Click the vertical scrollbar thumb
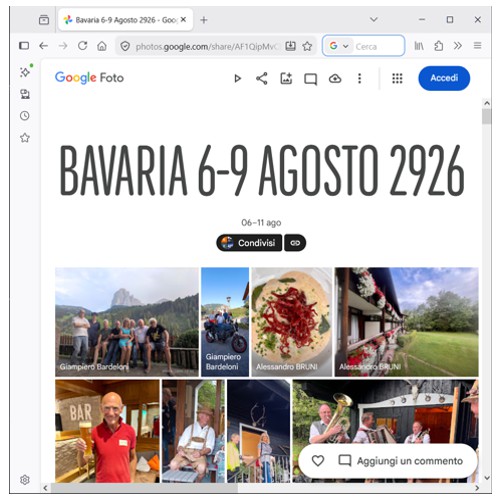This screenshot has width=500, height=500. (487, 117)
